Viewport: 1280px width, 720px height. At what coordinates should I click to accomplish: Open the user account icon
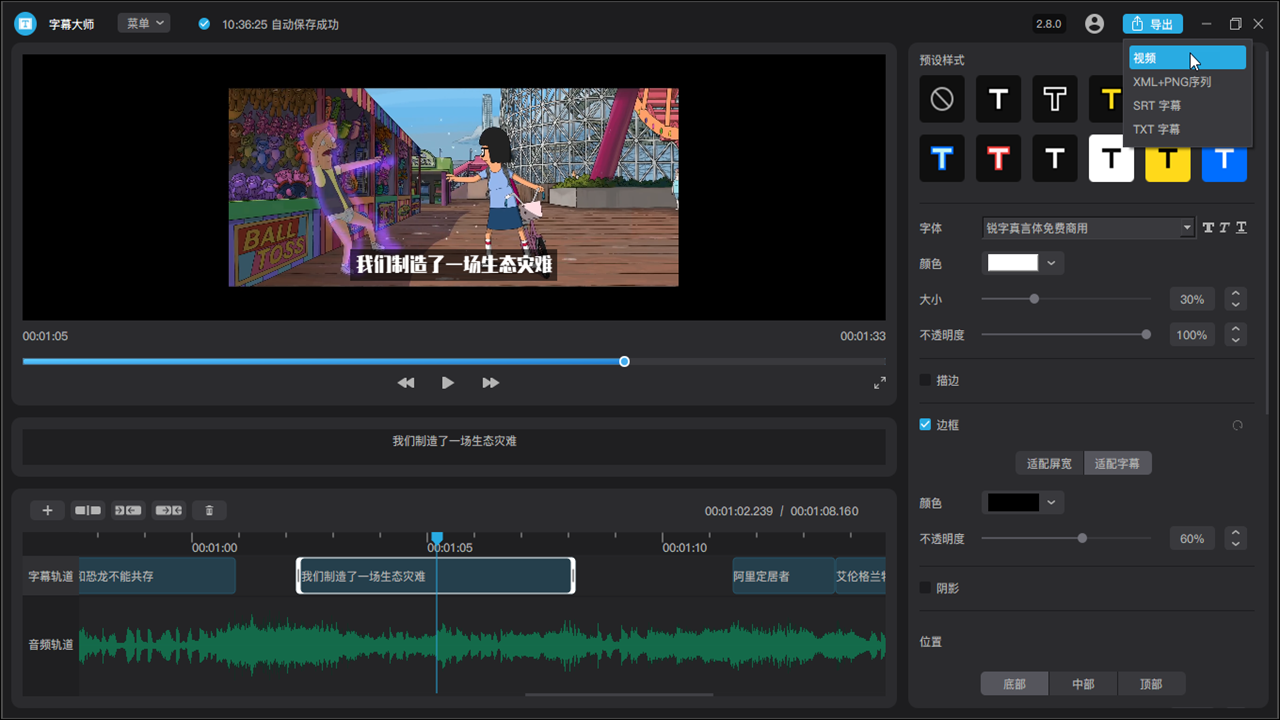(x=1094, y=24)
